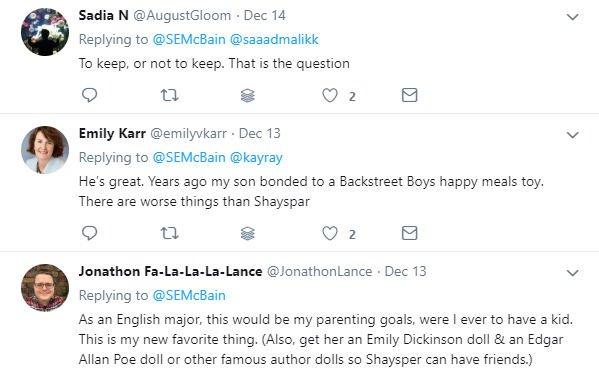Like Emily Karr's tweet
Image resolution: width=599 pixels, height=374 pixels.
pos(330,233)
